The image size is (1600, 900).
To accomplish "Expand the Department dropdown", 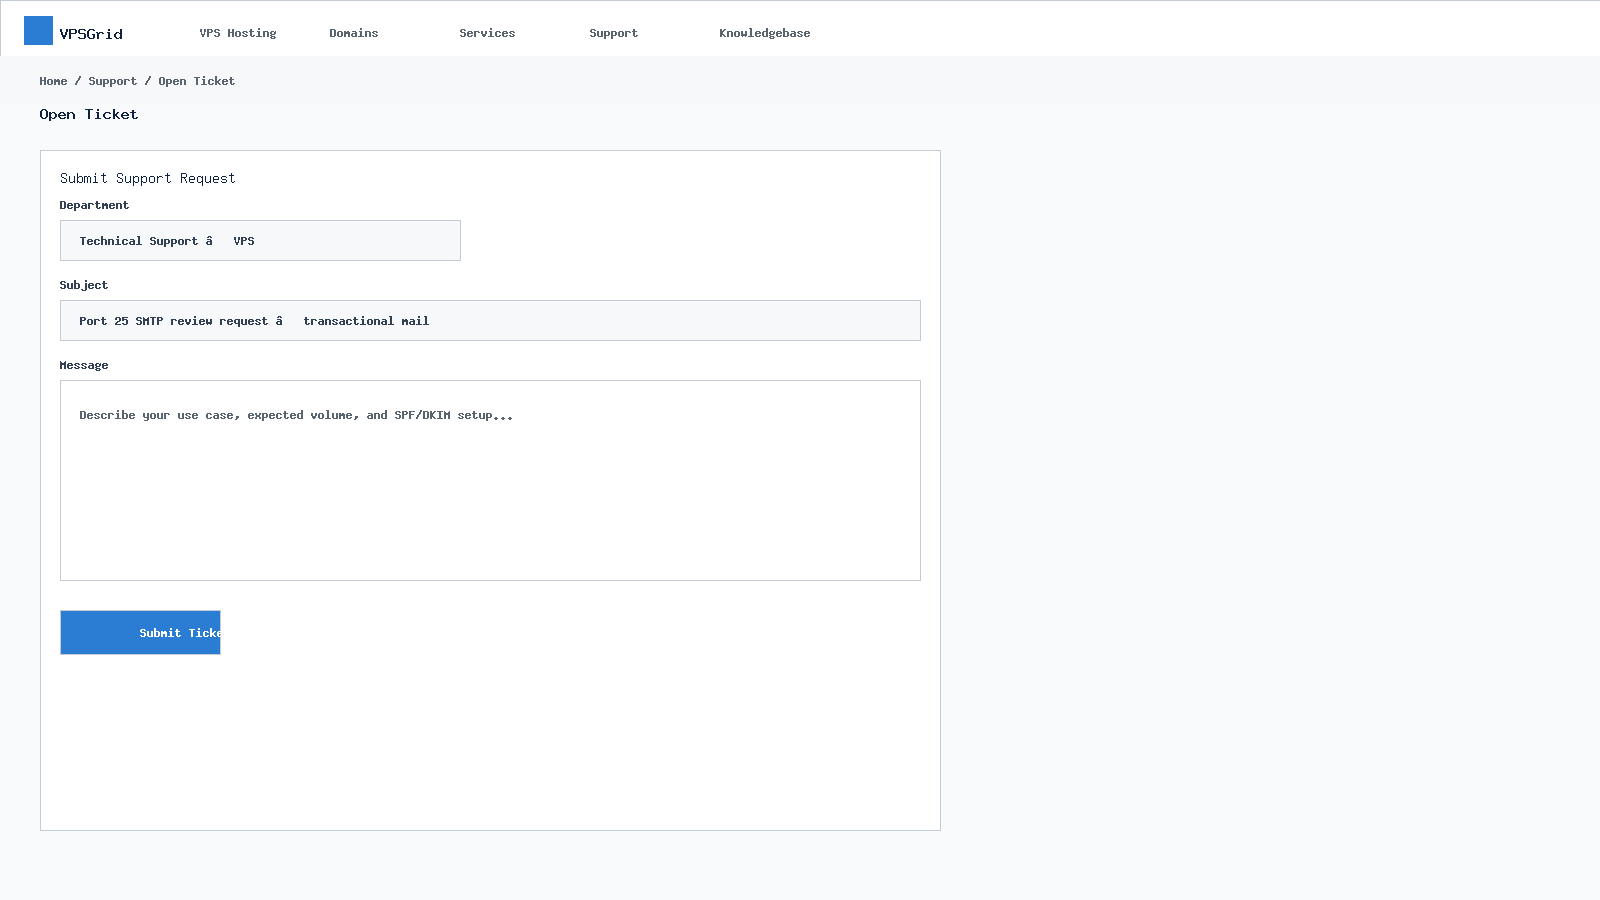I will coord(260,241).
